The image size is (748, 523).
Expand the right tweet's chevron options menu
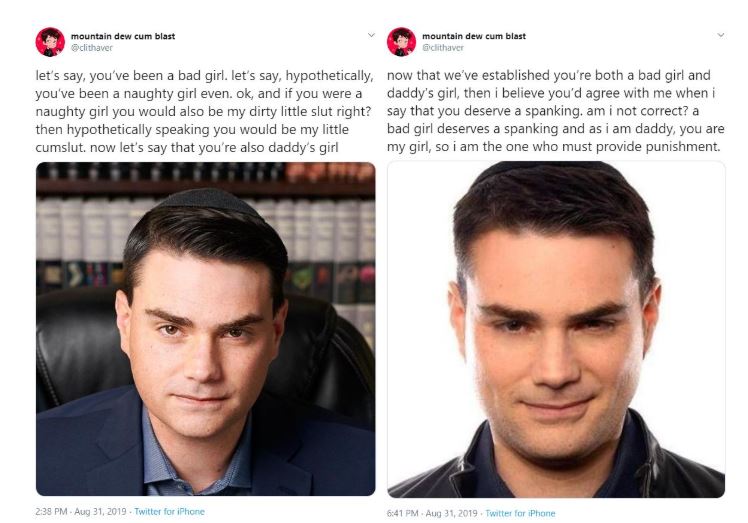tap(721, 35)
